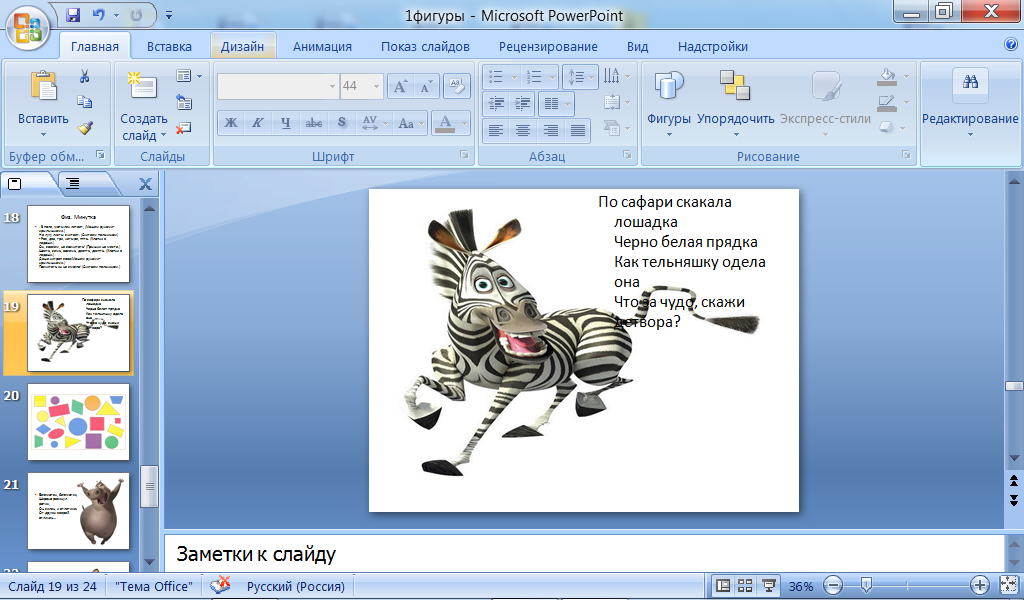Open the Editing binoculars icon
Viewport: 1024px width, 600px height.
[970, 82]
